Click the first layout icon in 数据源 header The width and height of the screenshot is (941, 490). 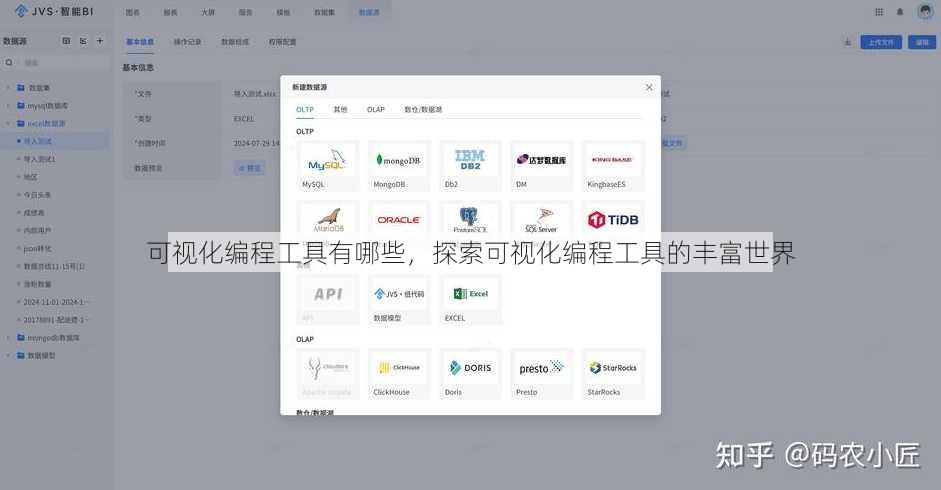(66, 41)
